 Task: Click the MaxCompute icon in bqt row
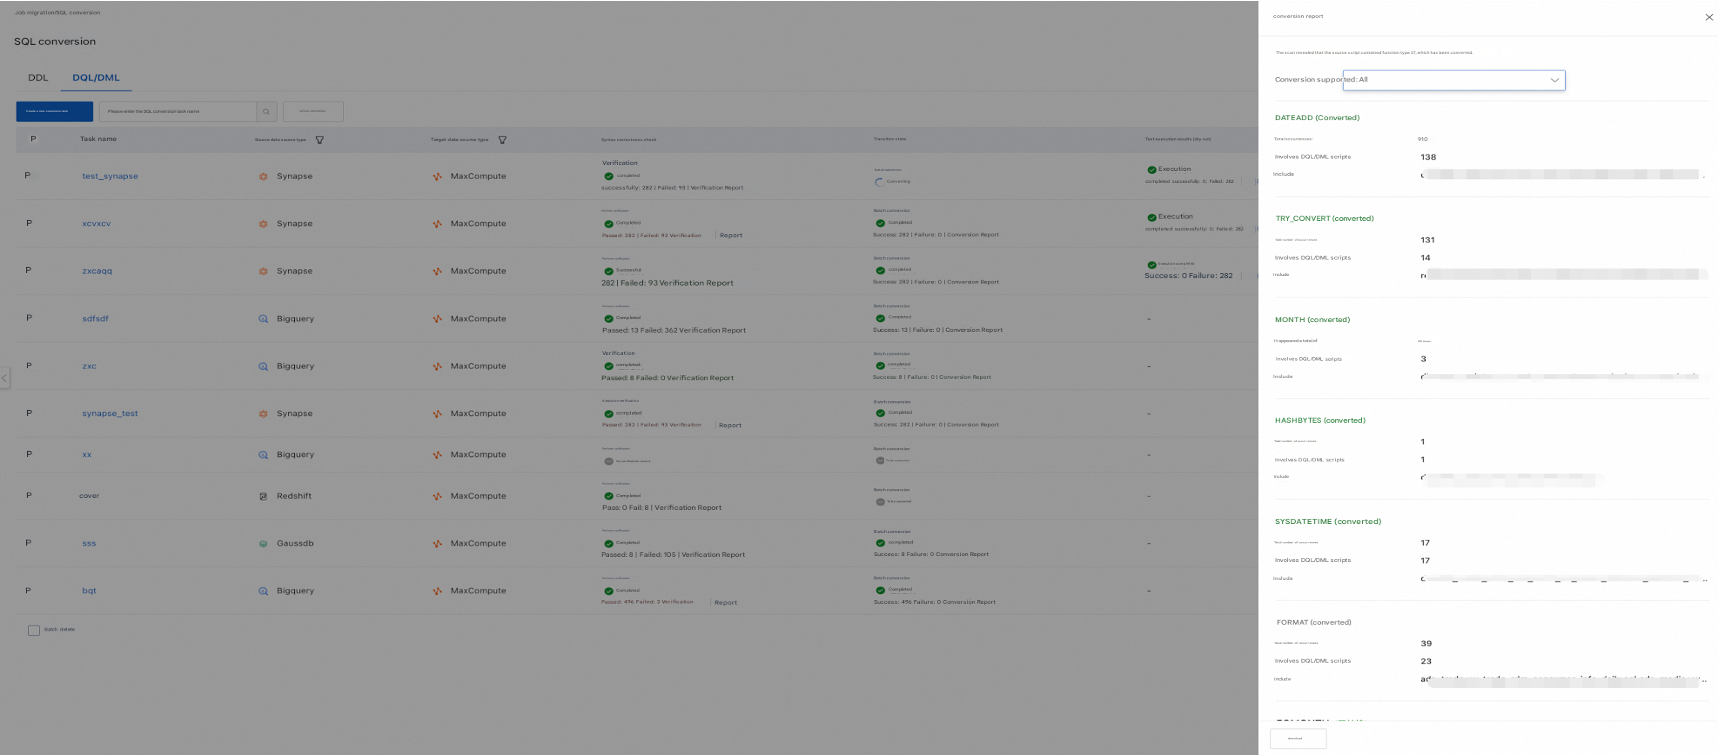(437, 591)
